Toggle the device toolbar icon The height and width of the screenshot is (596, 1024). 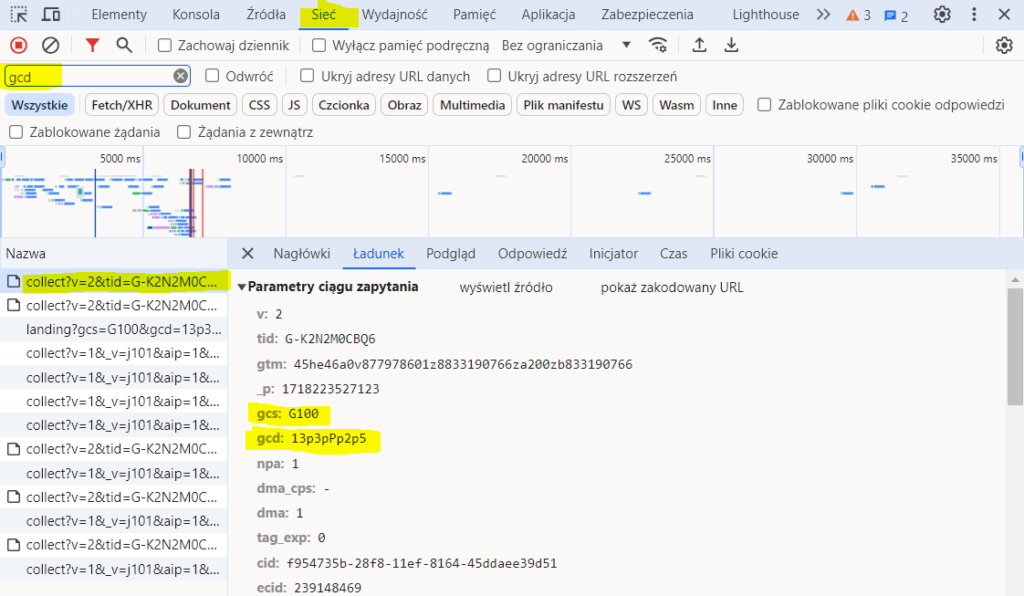click(x=51, y=14)
